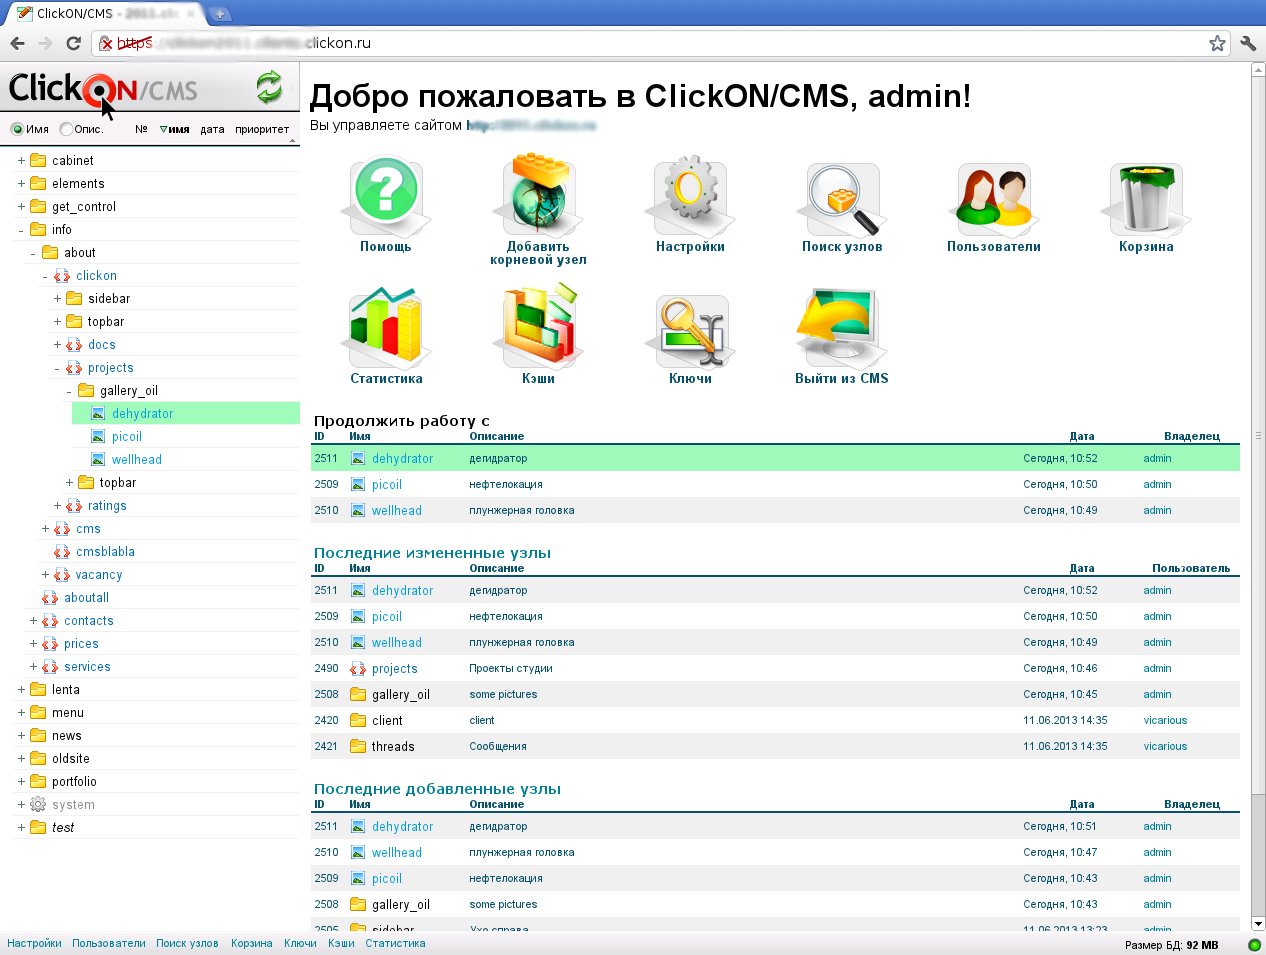Open the Корзина link in footer

pyautogui.click(x=251, y=943)
